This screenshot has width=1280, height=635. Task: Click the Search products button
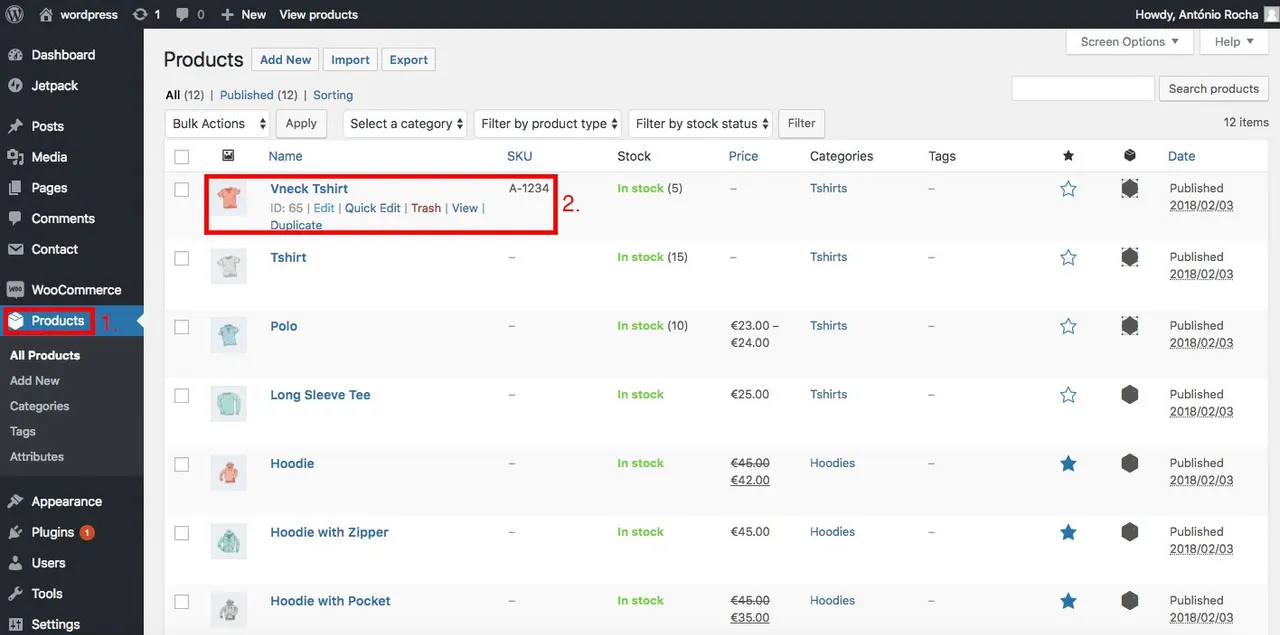coord(1214,89)
